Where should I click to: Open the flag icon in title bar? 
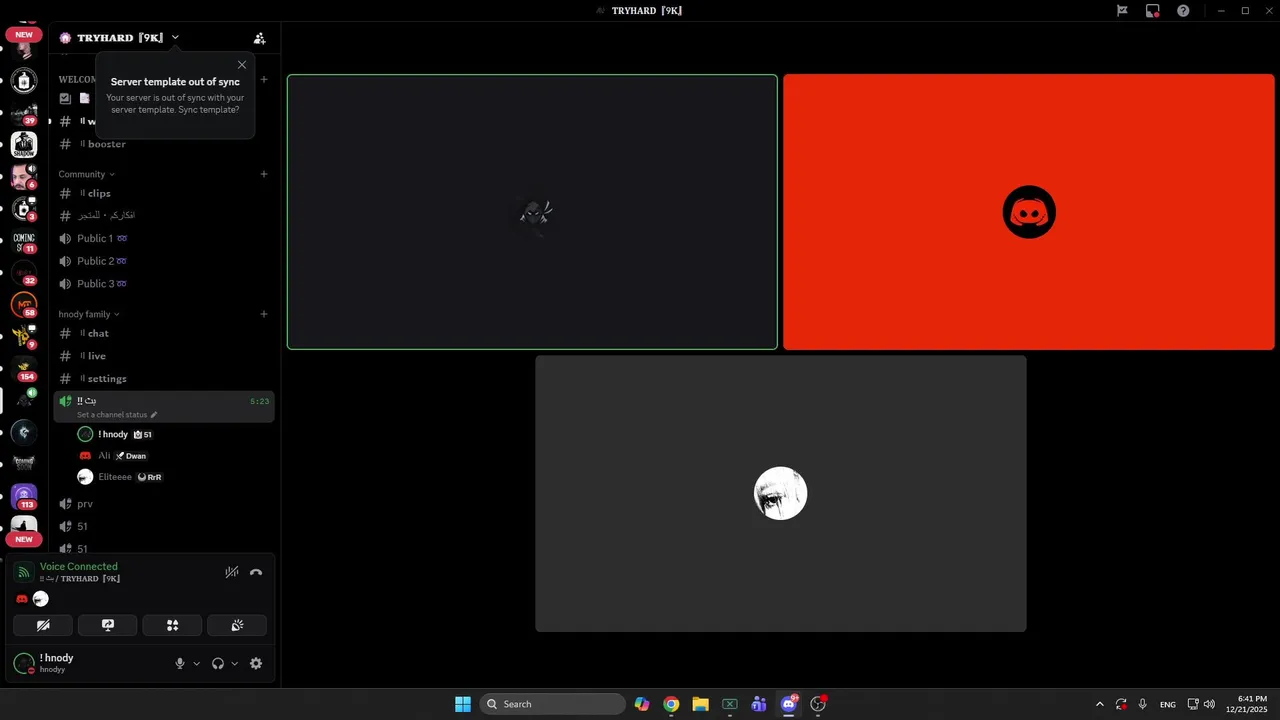click(1122, 11)
